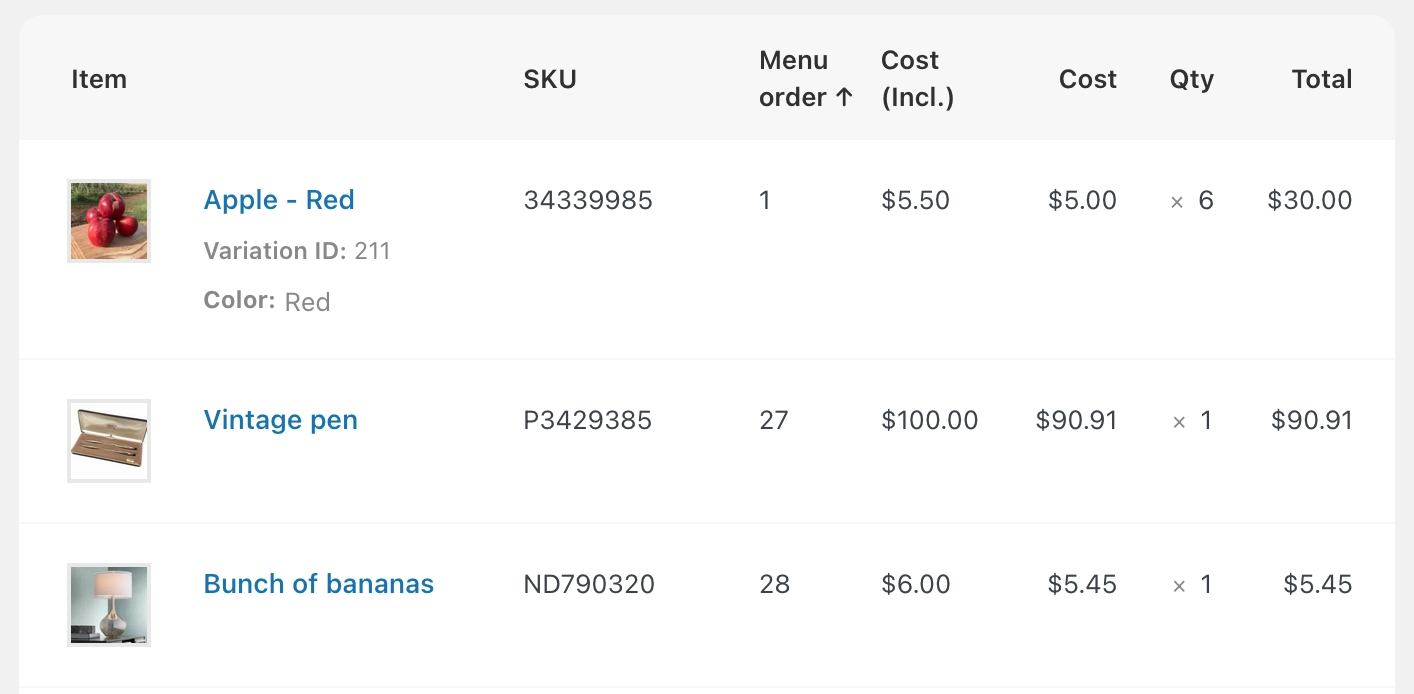
Task: Click the SKU 34339985 for Apple - Red
Action: 588,200
